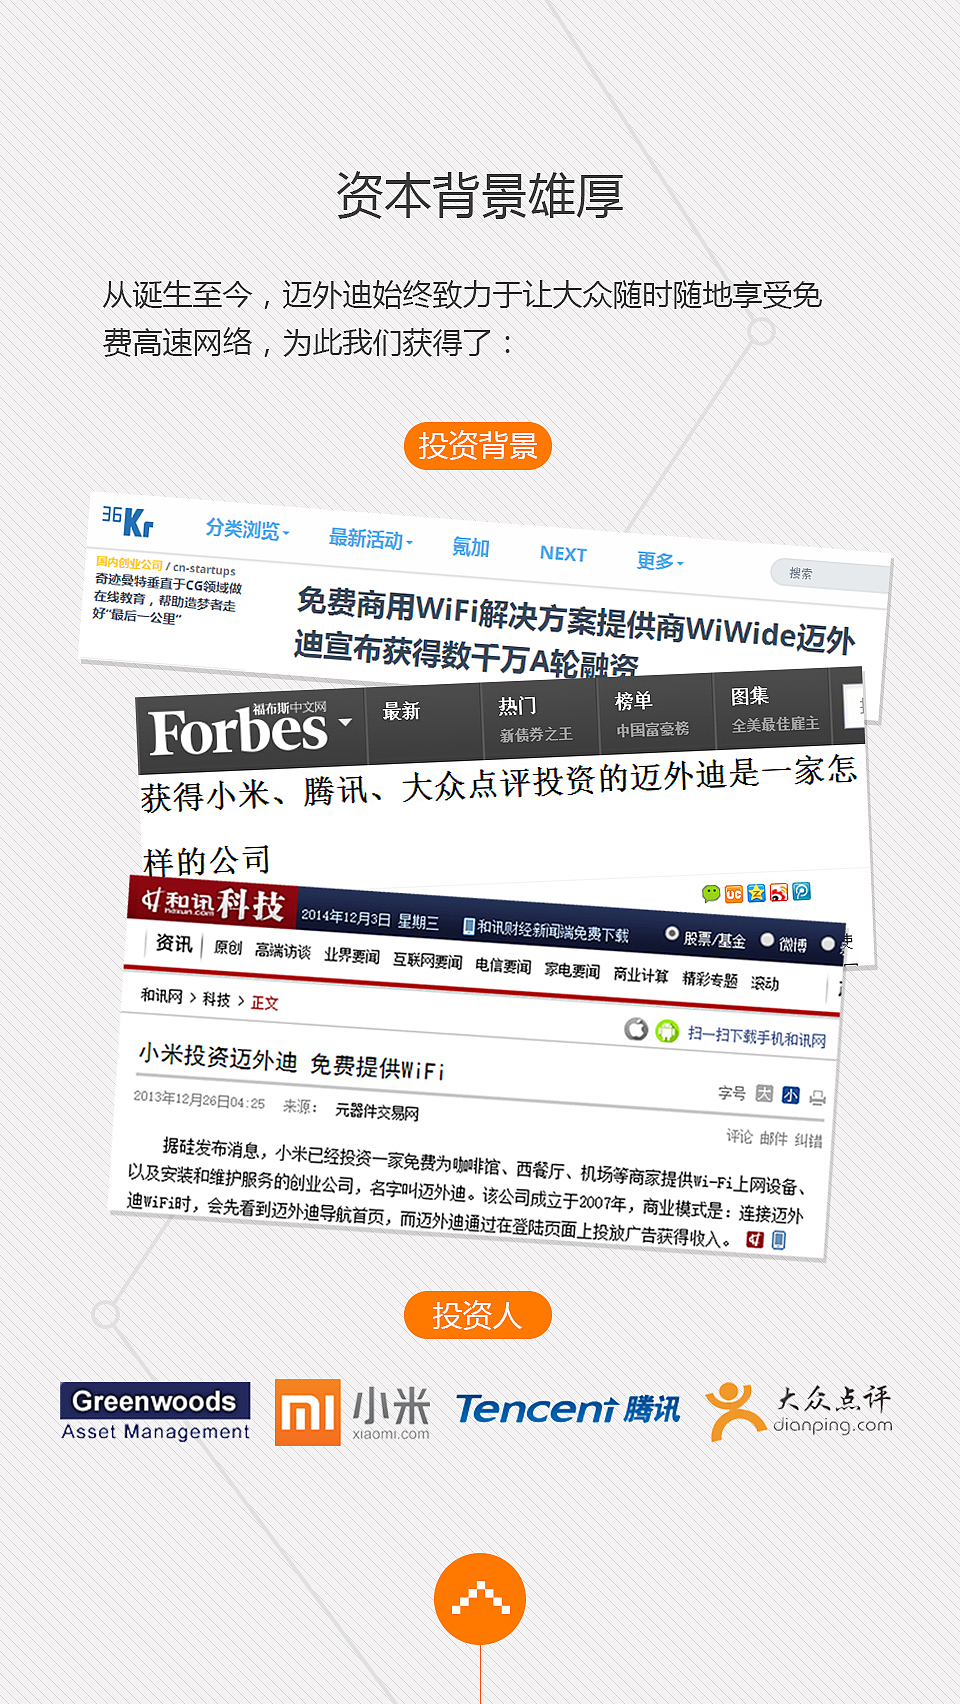Open the 最新活动 dropdown

tap(370, 540)
